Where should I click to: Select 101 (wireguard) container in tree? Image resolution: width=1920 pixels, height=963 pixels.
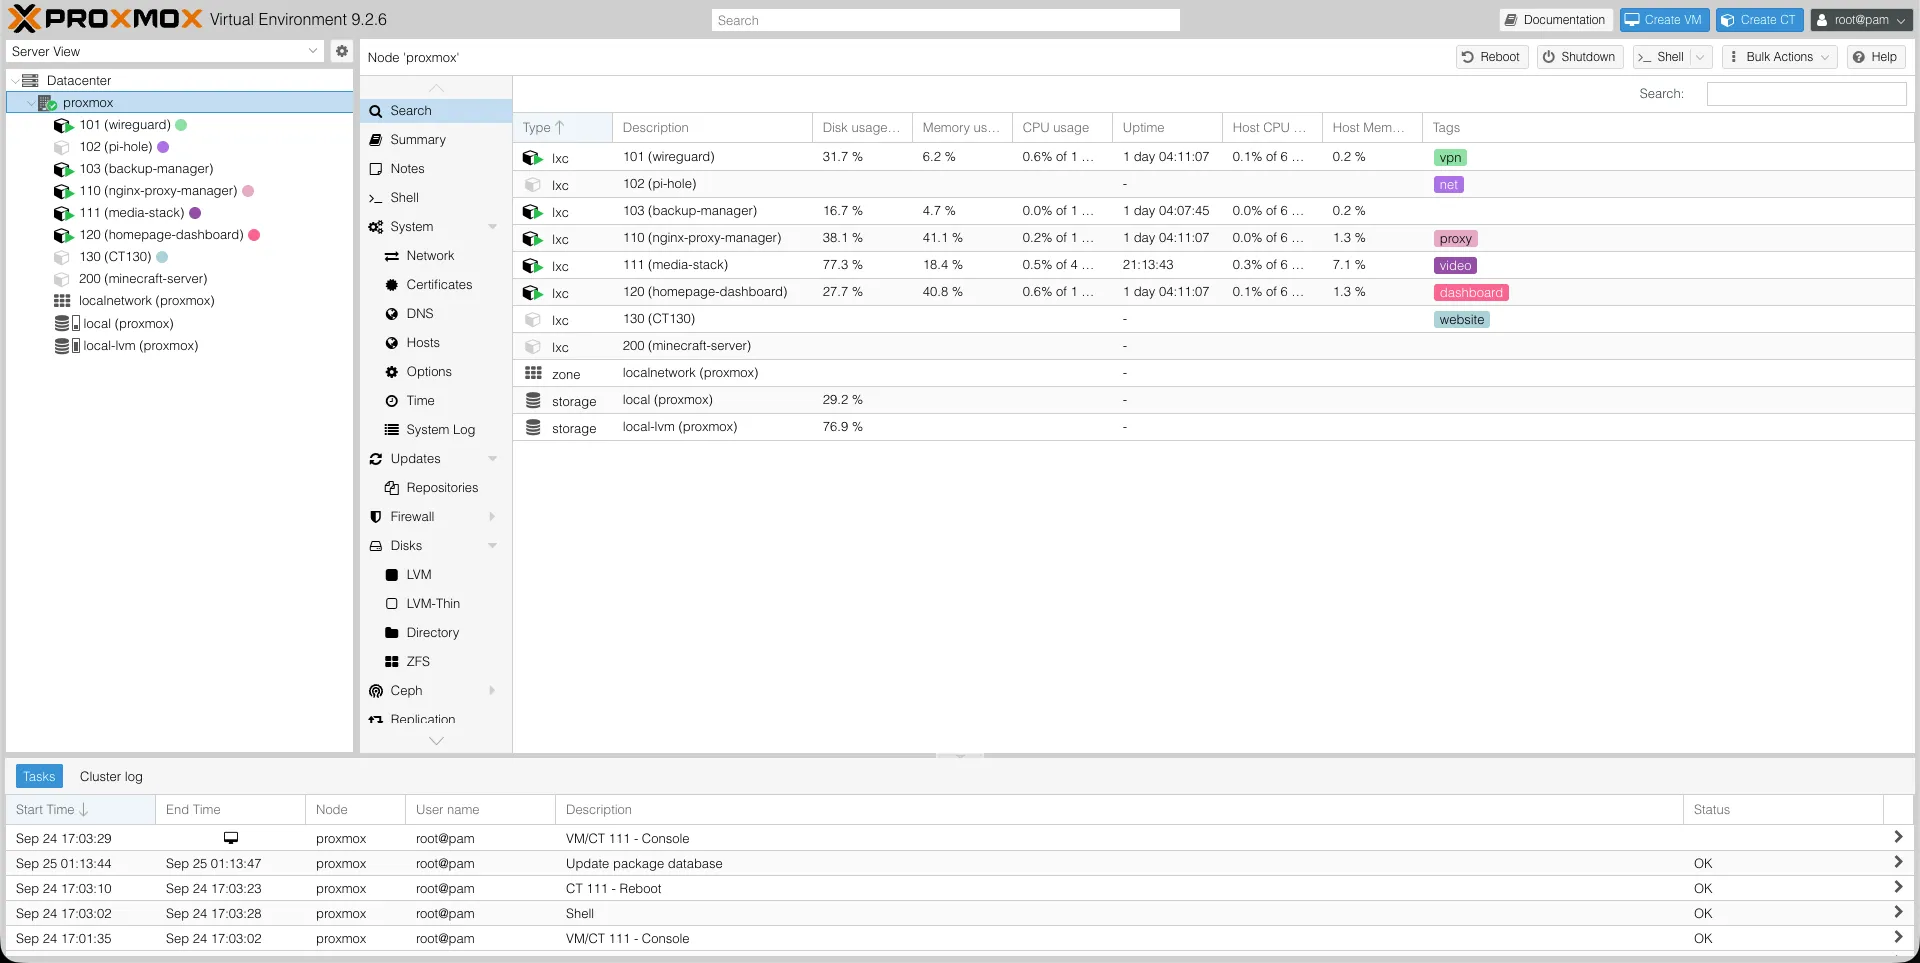click(125, 125)
